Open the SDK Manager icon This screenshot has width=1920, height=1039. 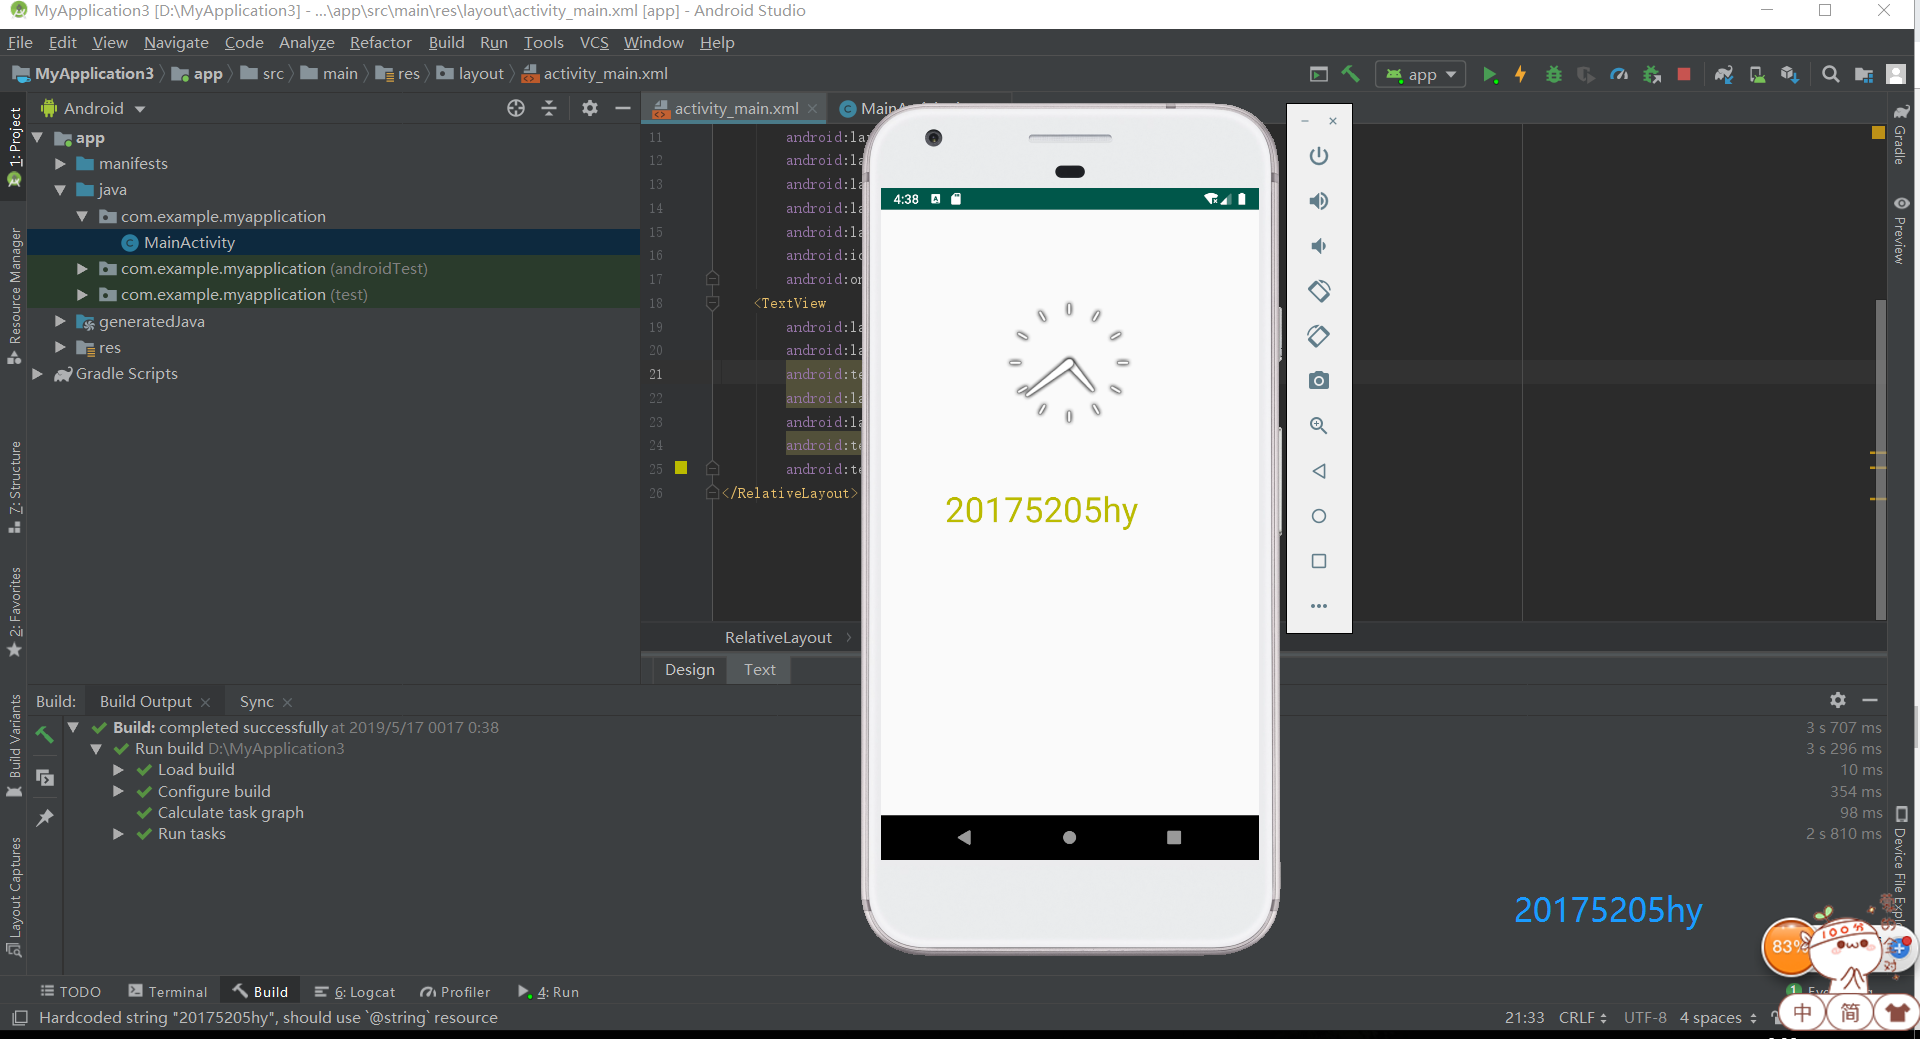tap(1790, 74)
